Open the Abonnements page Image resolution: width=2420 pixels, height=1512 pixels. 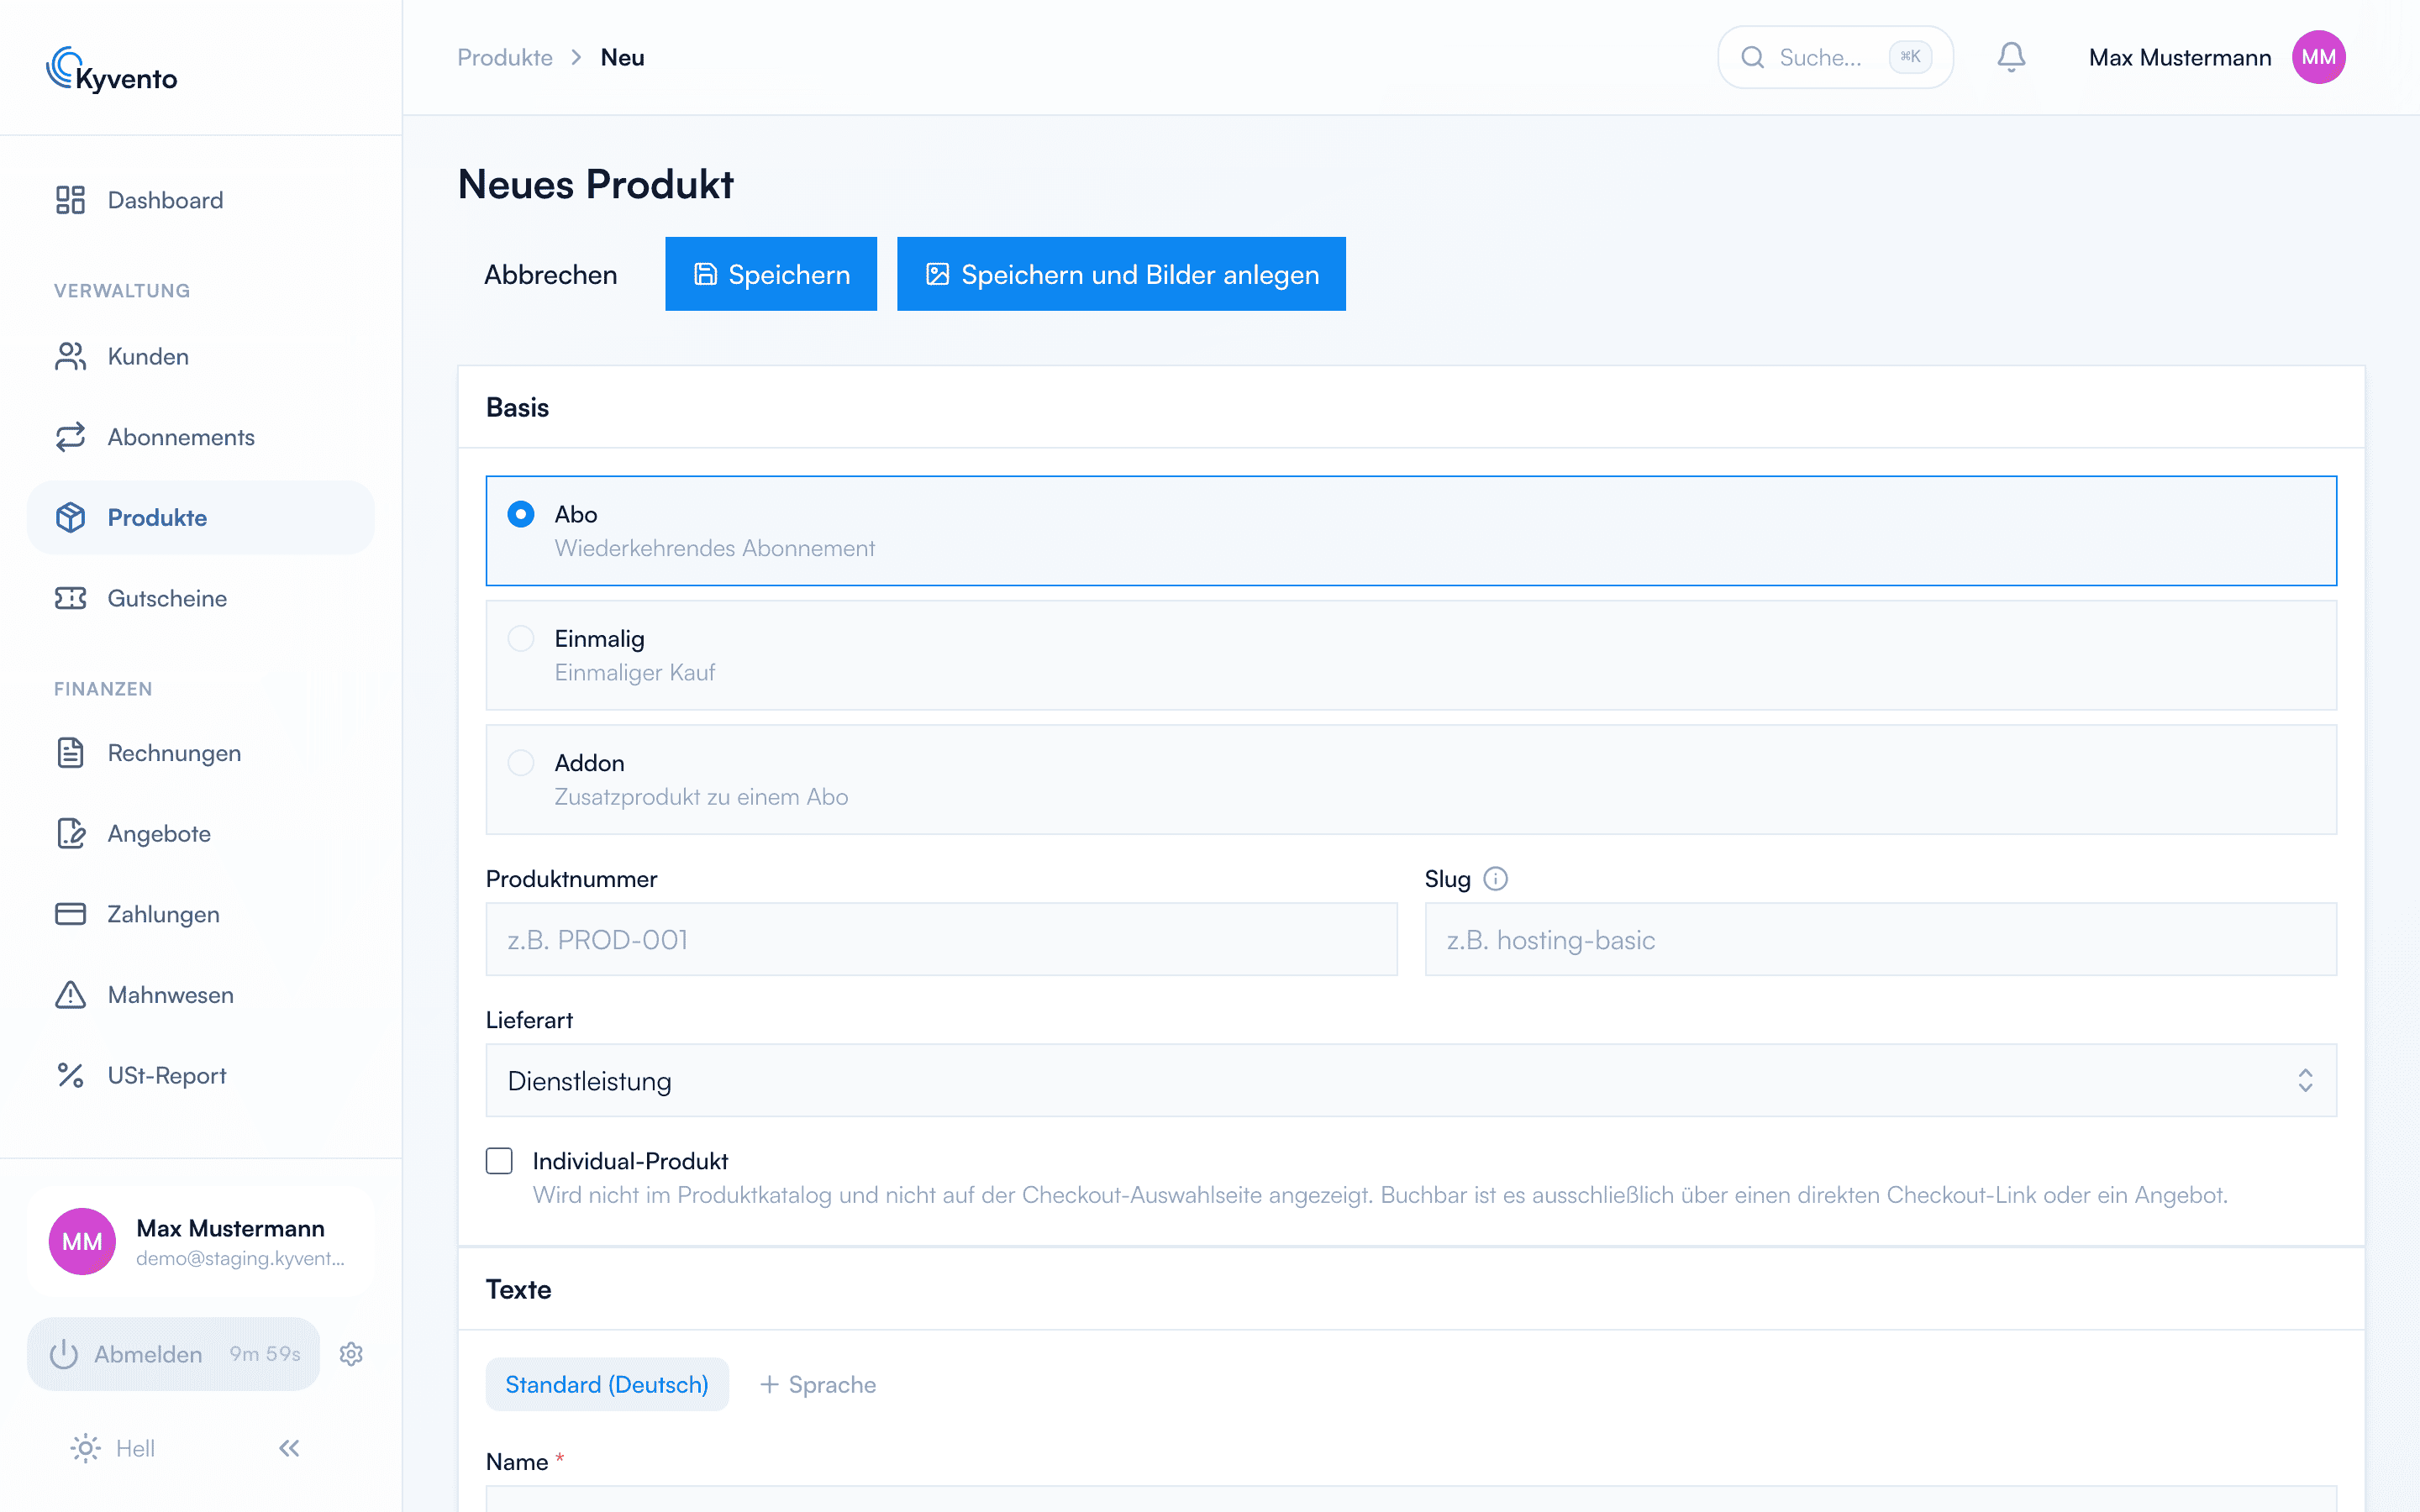coord(200,437)
